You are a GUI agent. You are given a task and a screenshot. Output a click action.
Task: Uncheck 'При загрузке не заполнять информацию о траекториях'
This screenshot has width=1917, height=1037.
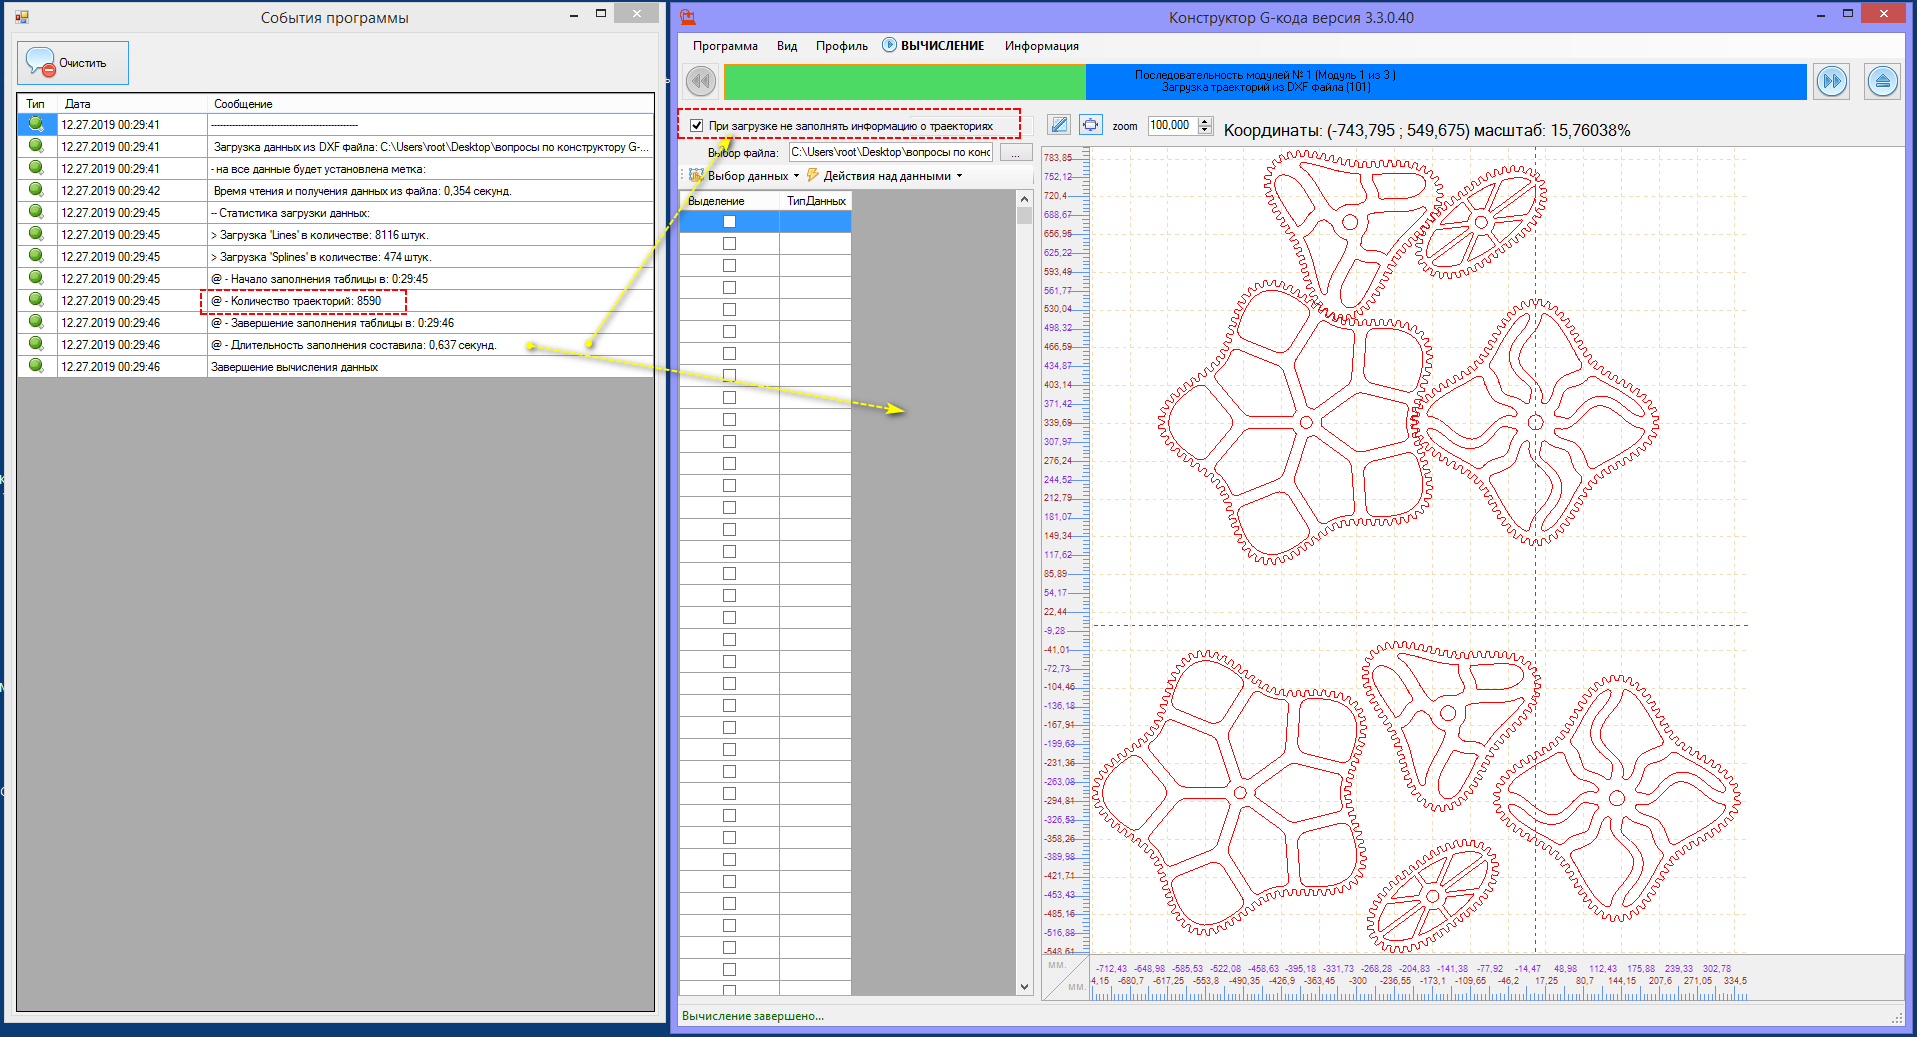click(697, 126)
